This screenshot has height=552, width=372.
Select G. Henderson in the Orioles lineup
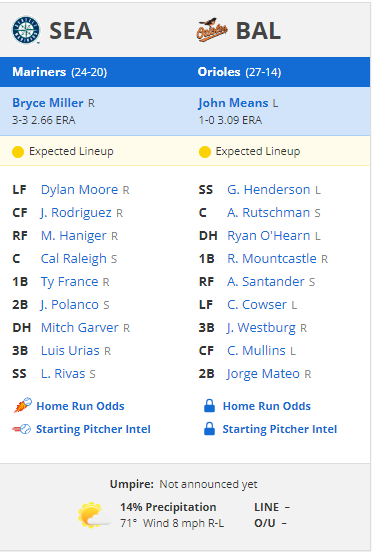click(x=269, y=190)
